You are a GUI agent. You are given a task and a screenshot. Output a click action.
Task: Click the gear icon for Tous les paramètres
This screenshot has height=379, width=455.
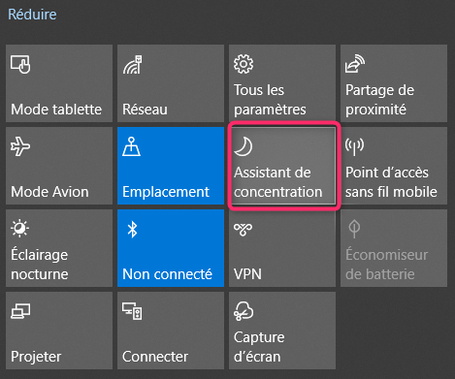(x=243, y=64)
